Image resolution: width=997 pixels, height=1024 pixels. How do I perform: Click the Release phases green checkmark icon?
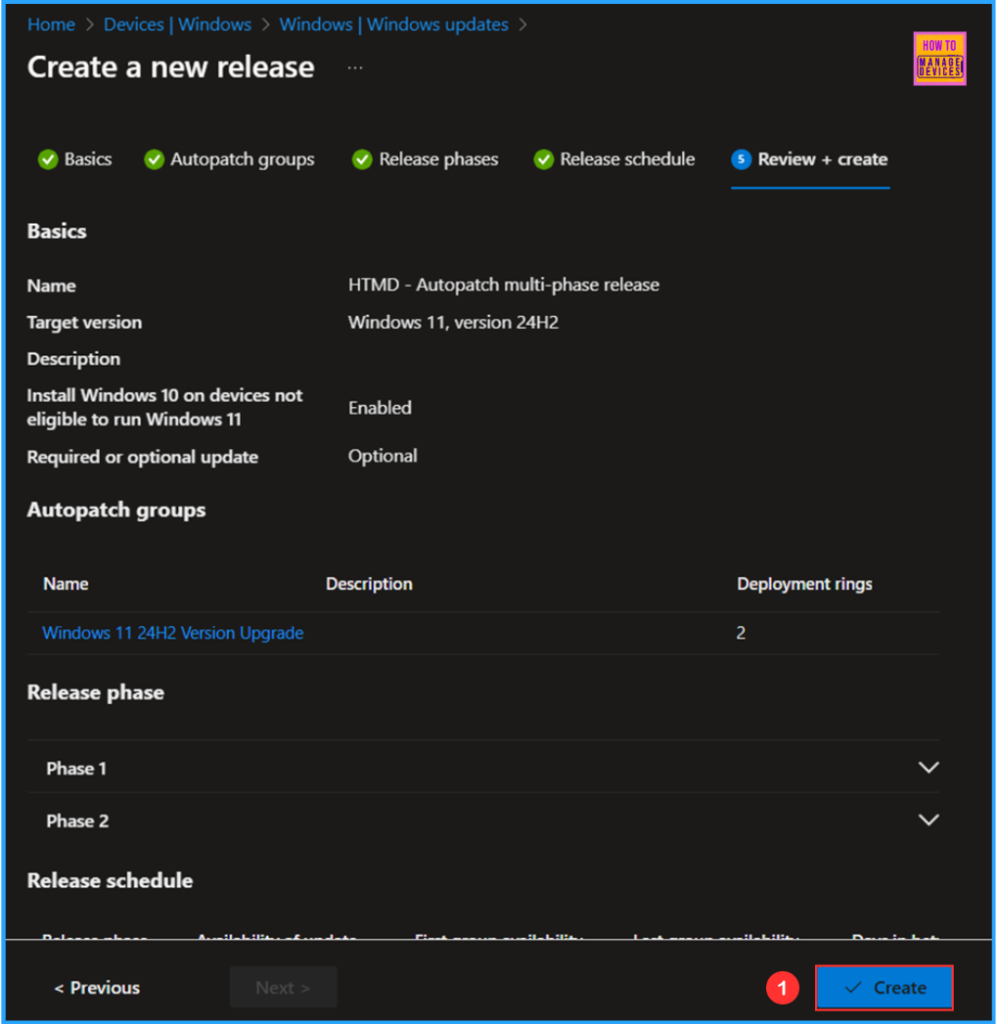point(362,159)
